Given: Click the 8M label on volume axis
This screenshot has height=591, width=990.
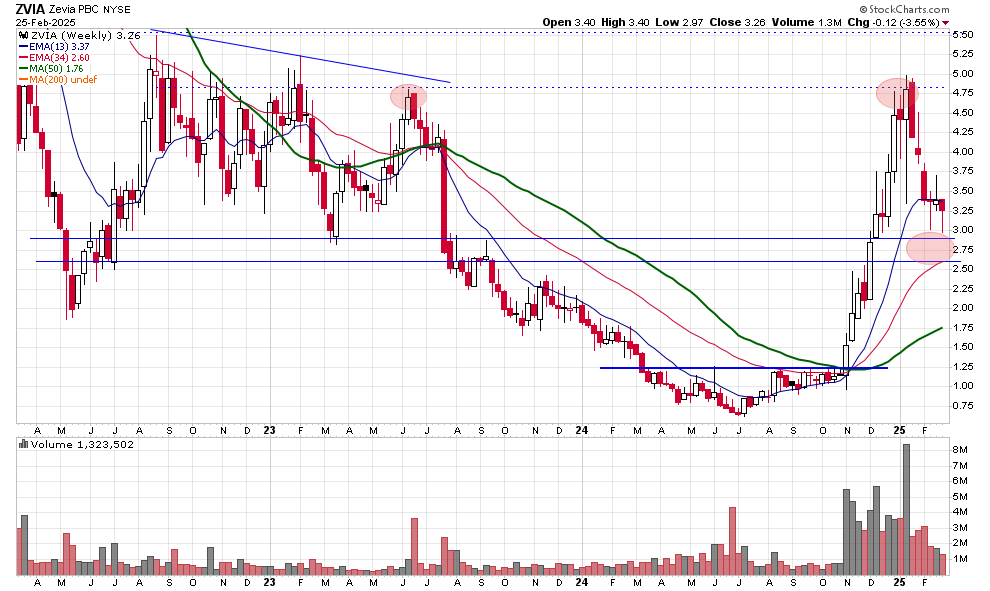Looking at the screenshot, I should (x=962, y=451).
